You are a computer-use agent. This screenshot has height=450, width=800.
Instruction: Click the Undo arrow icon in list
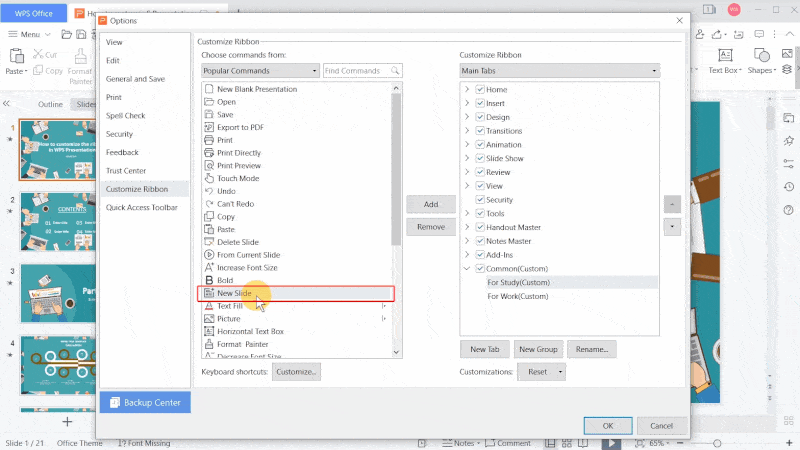209,191
